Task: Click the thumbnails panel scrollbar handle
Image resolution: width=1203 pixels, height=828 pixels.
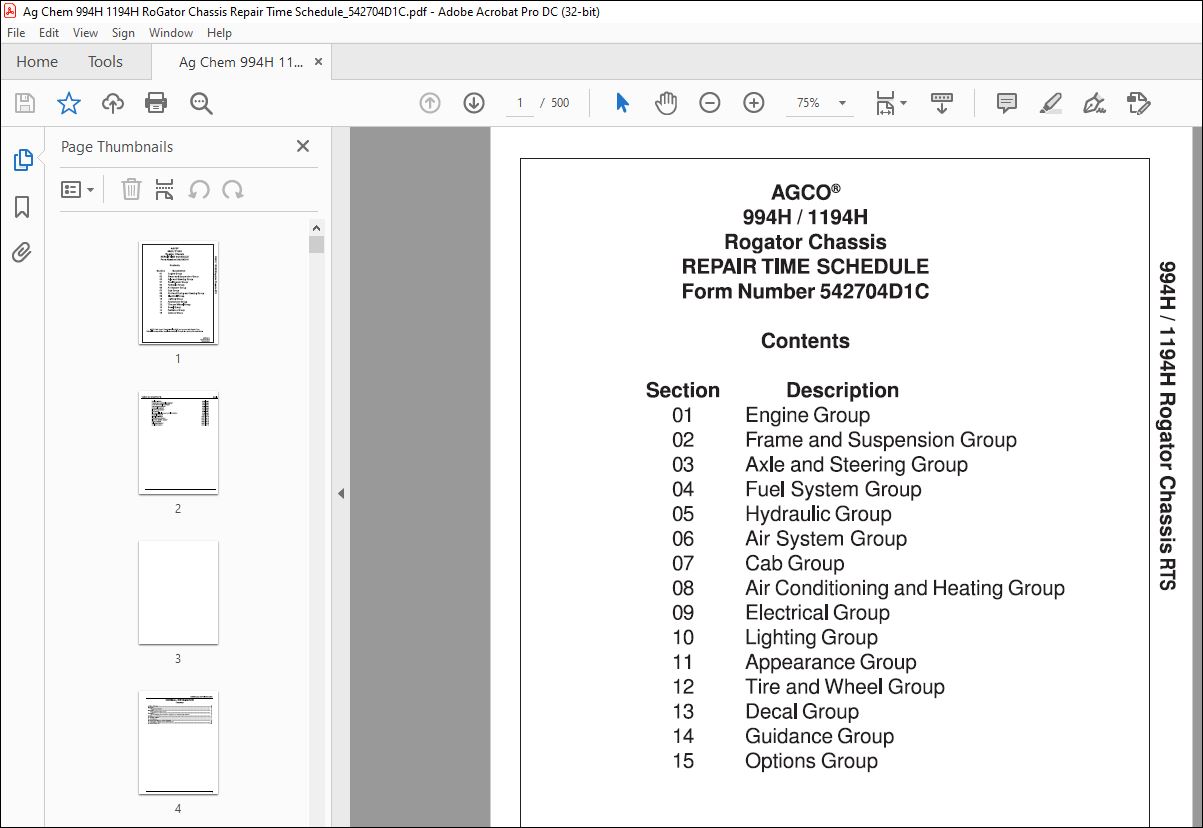Action: 316,244
